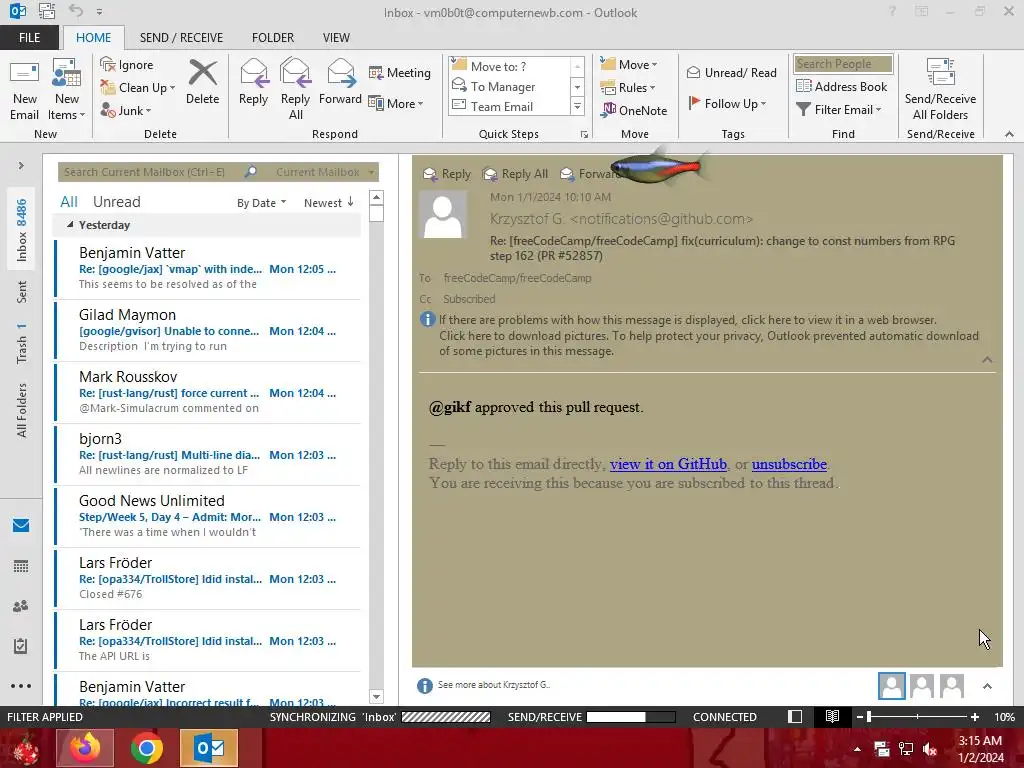Create a New Email

pyautogui.click(x=24, y=91)
